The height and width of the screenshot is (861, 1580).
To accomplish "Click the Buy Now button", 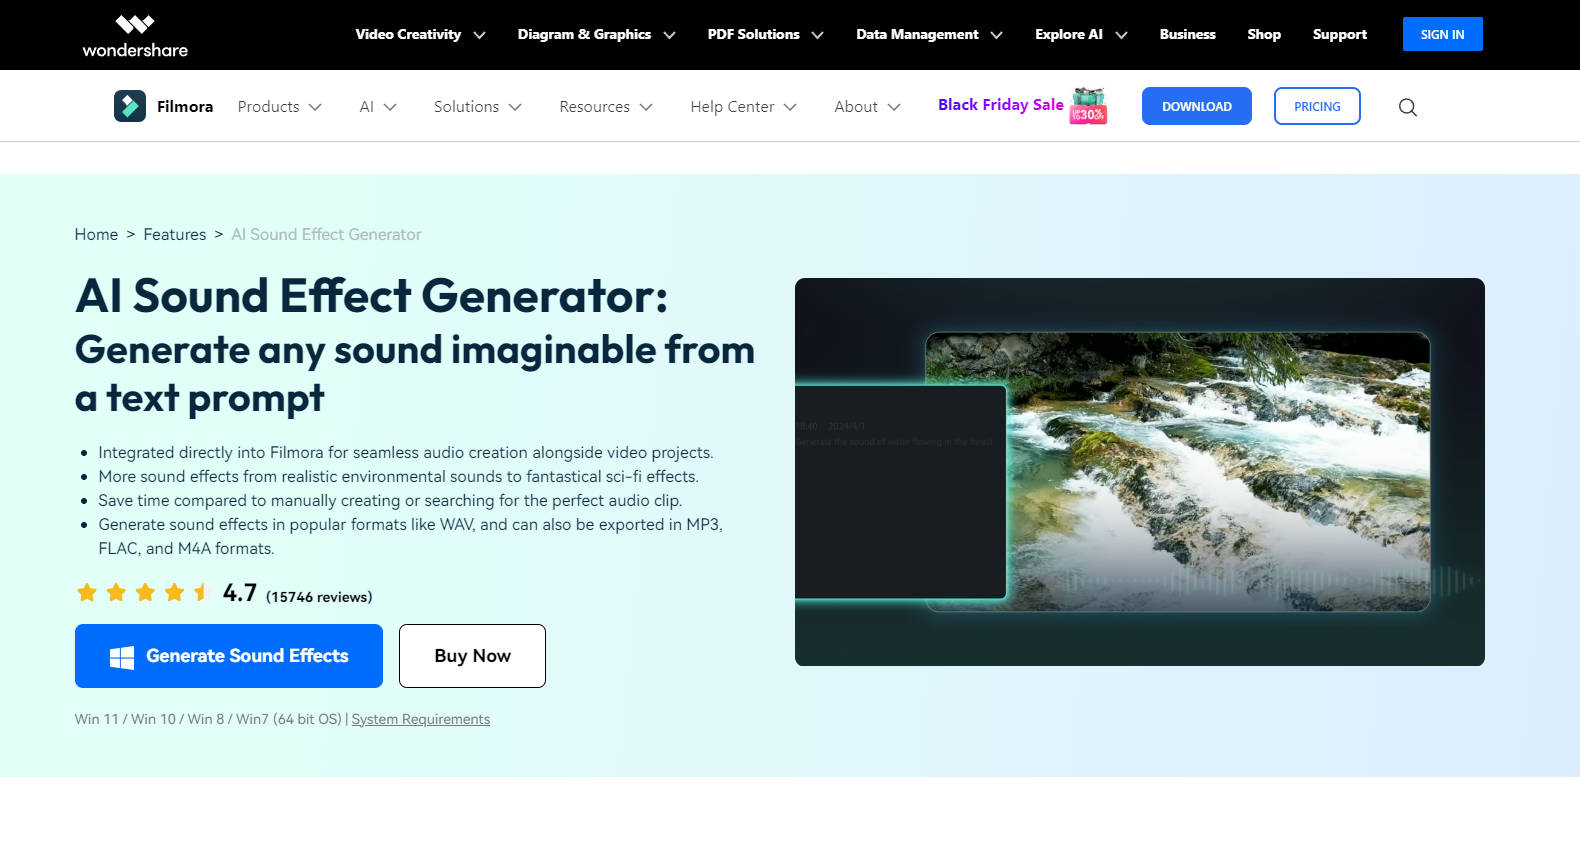I will coord(472,656).
